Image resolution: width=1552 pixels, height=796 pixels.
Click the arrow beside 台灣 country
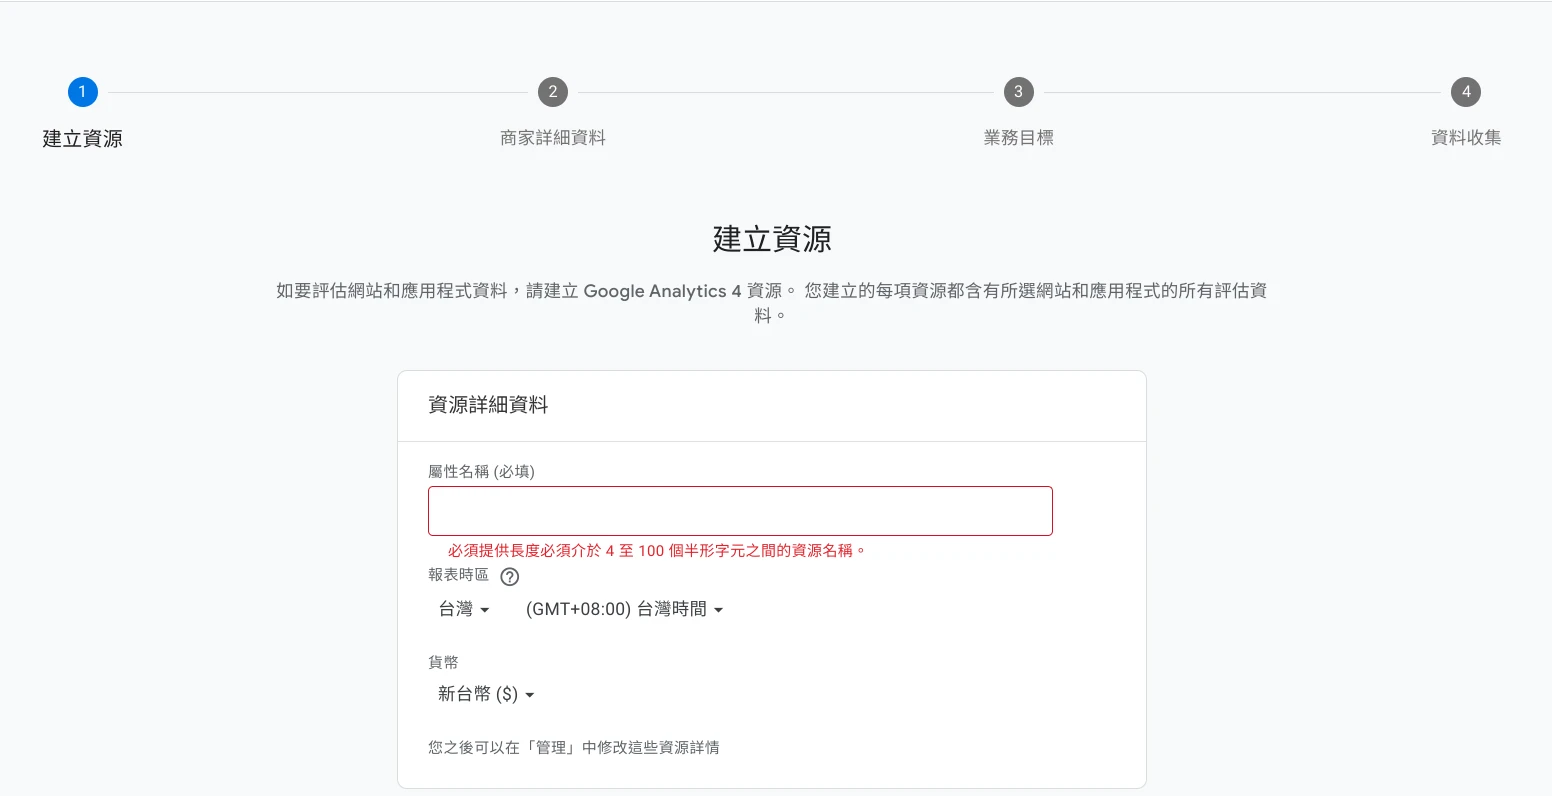[x=485, y=610]
